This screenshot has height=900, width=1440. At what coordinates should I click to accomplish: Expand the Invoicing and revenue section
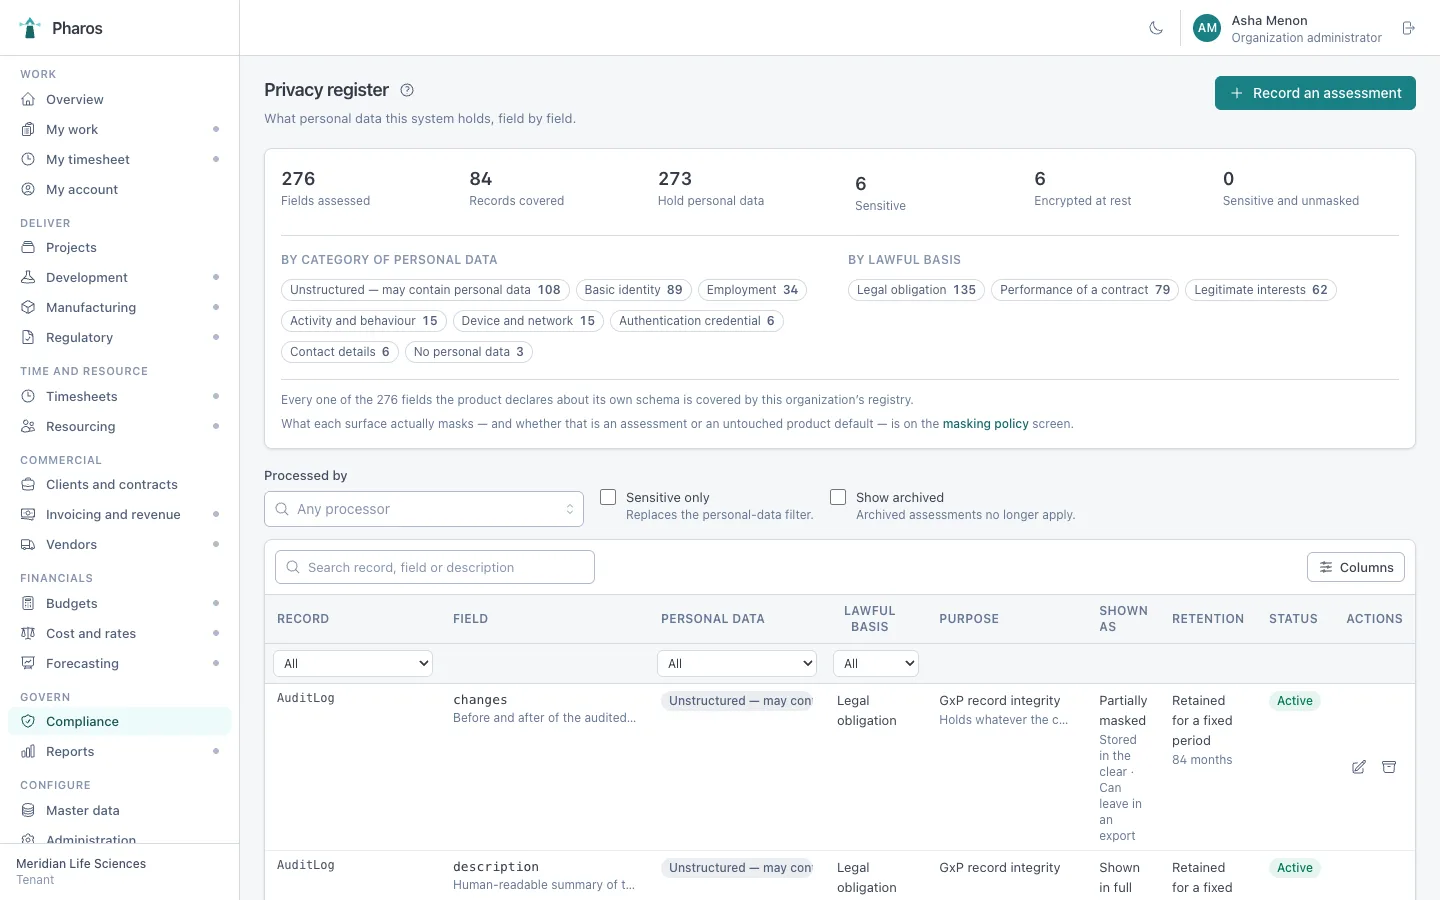coord(216,514)
